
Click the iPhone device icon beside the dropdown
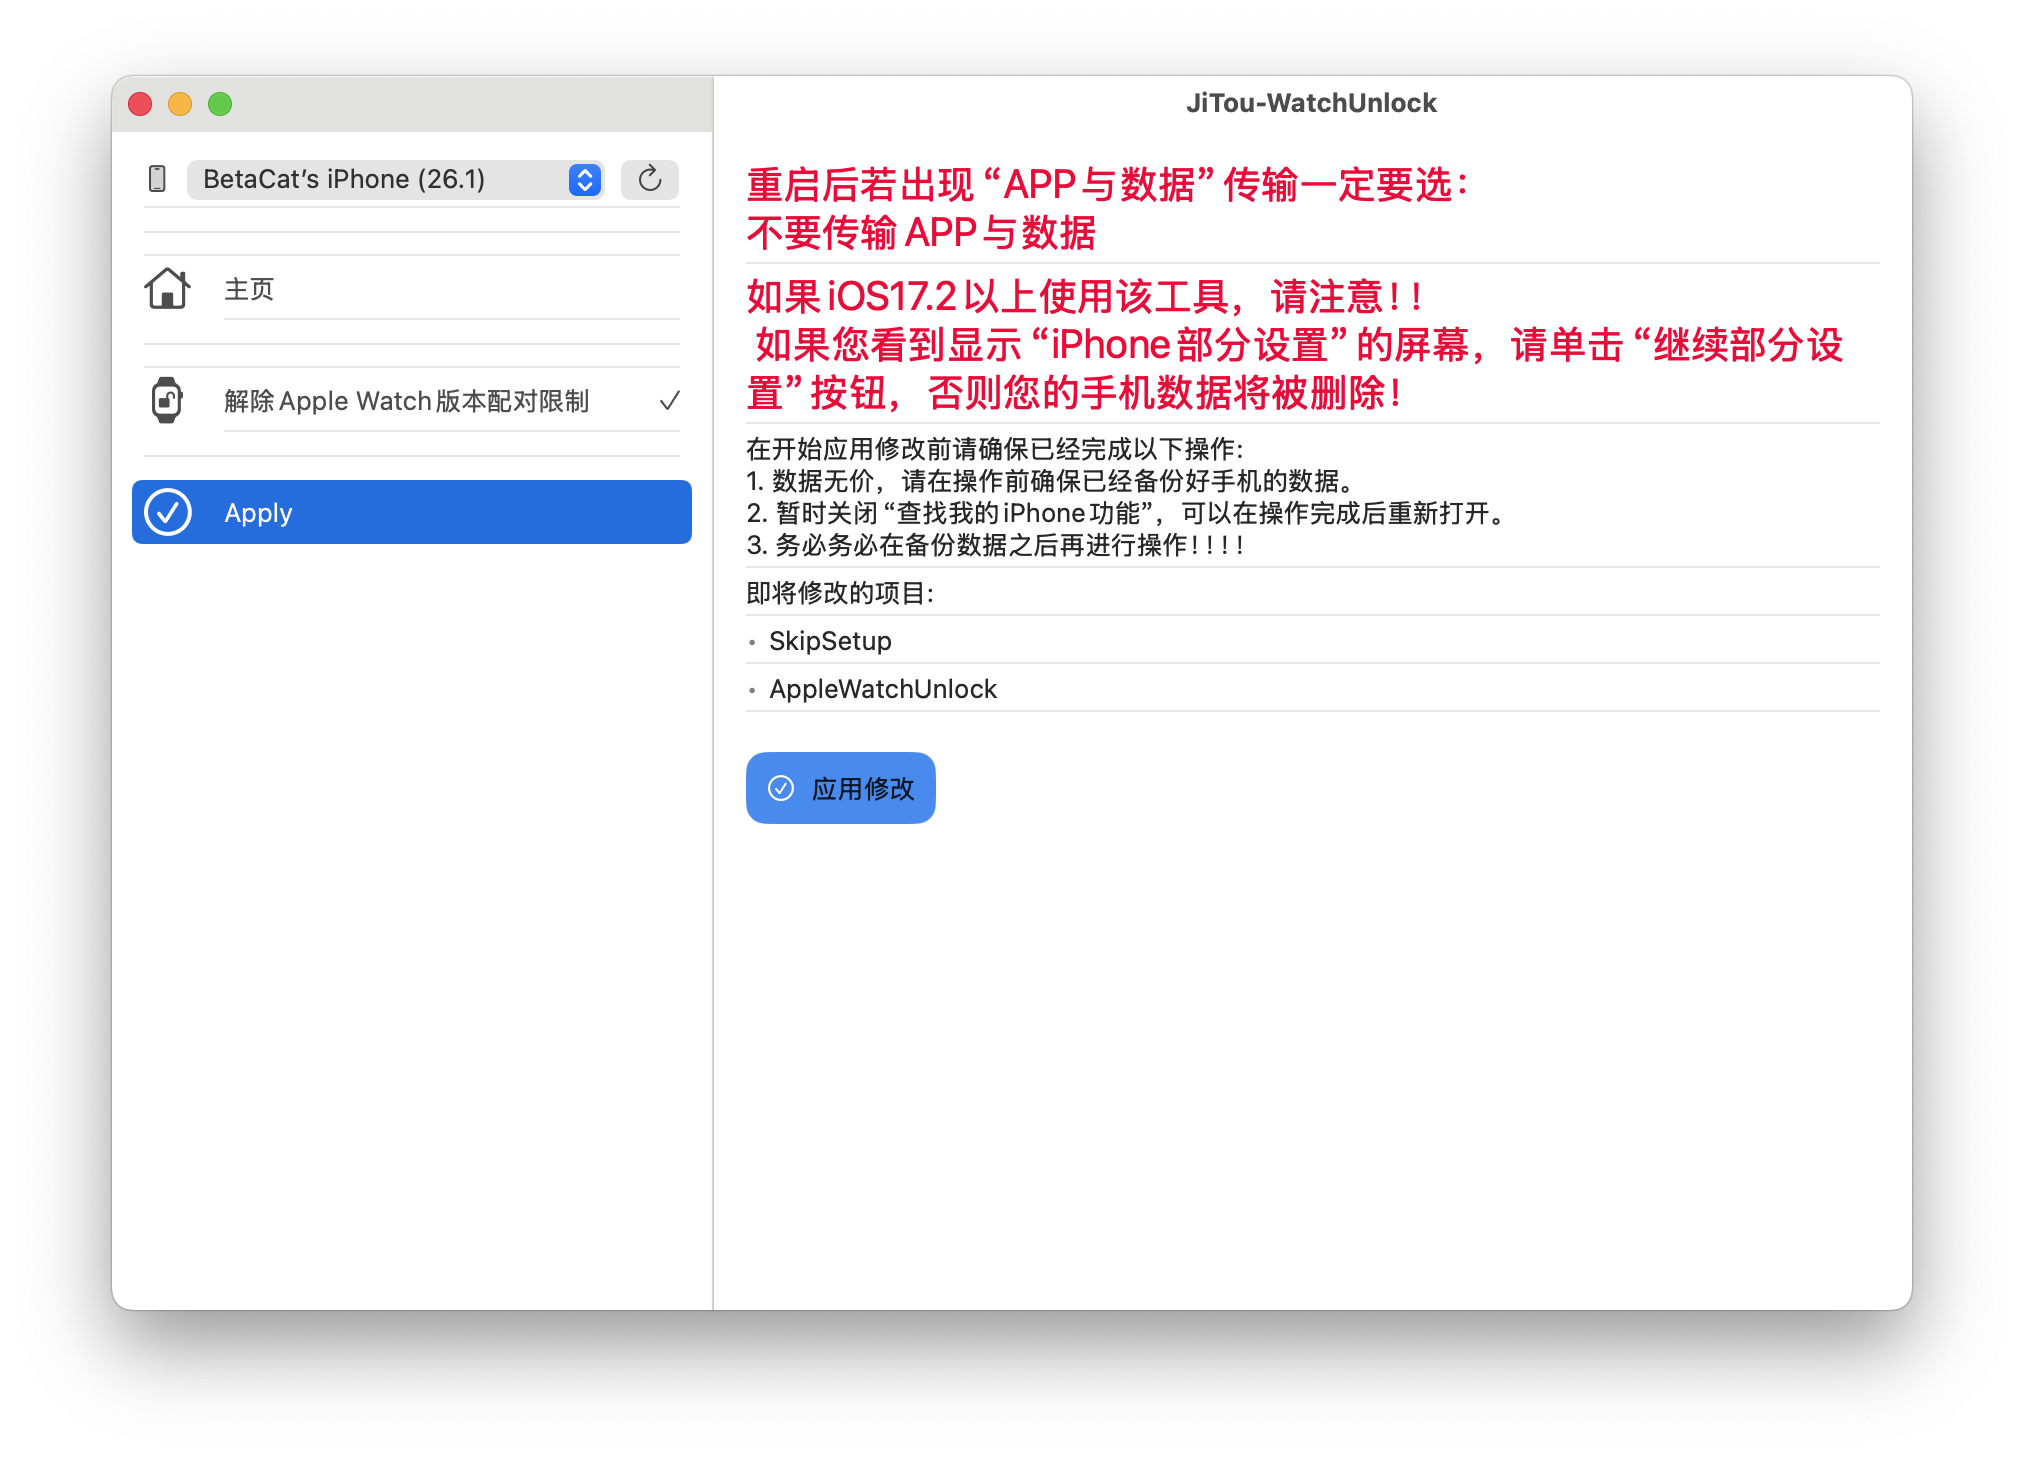[158, 179]
